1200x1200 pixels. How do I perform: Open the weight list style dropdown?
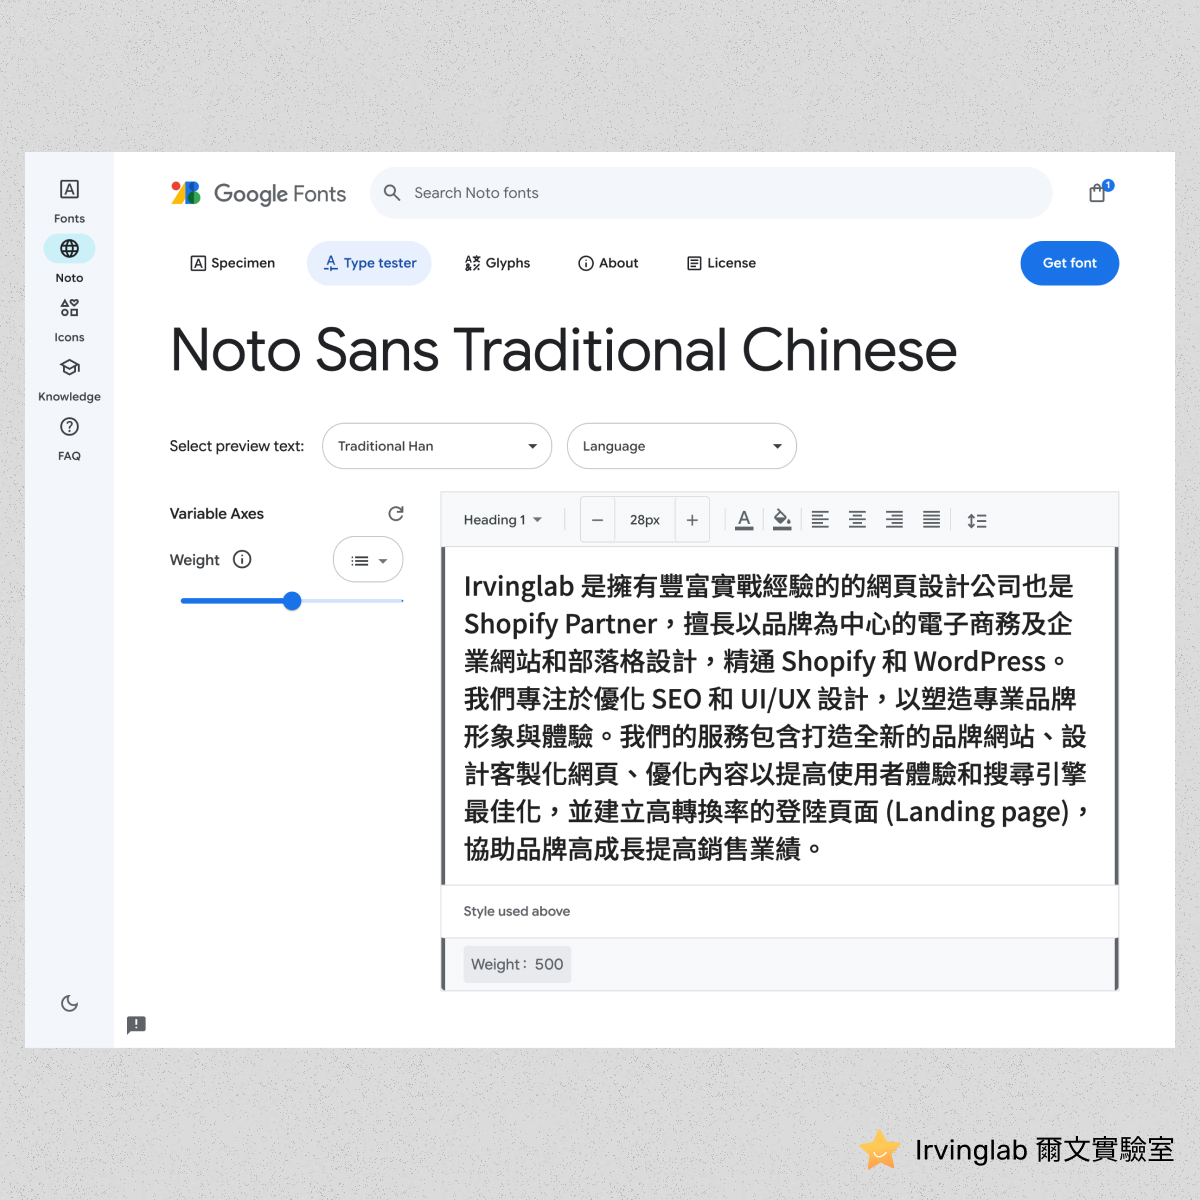(x=368, y=560)
